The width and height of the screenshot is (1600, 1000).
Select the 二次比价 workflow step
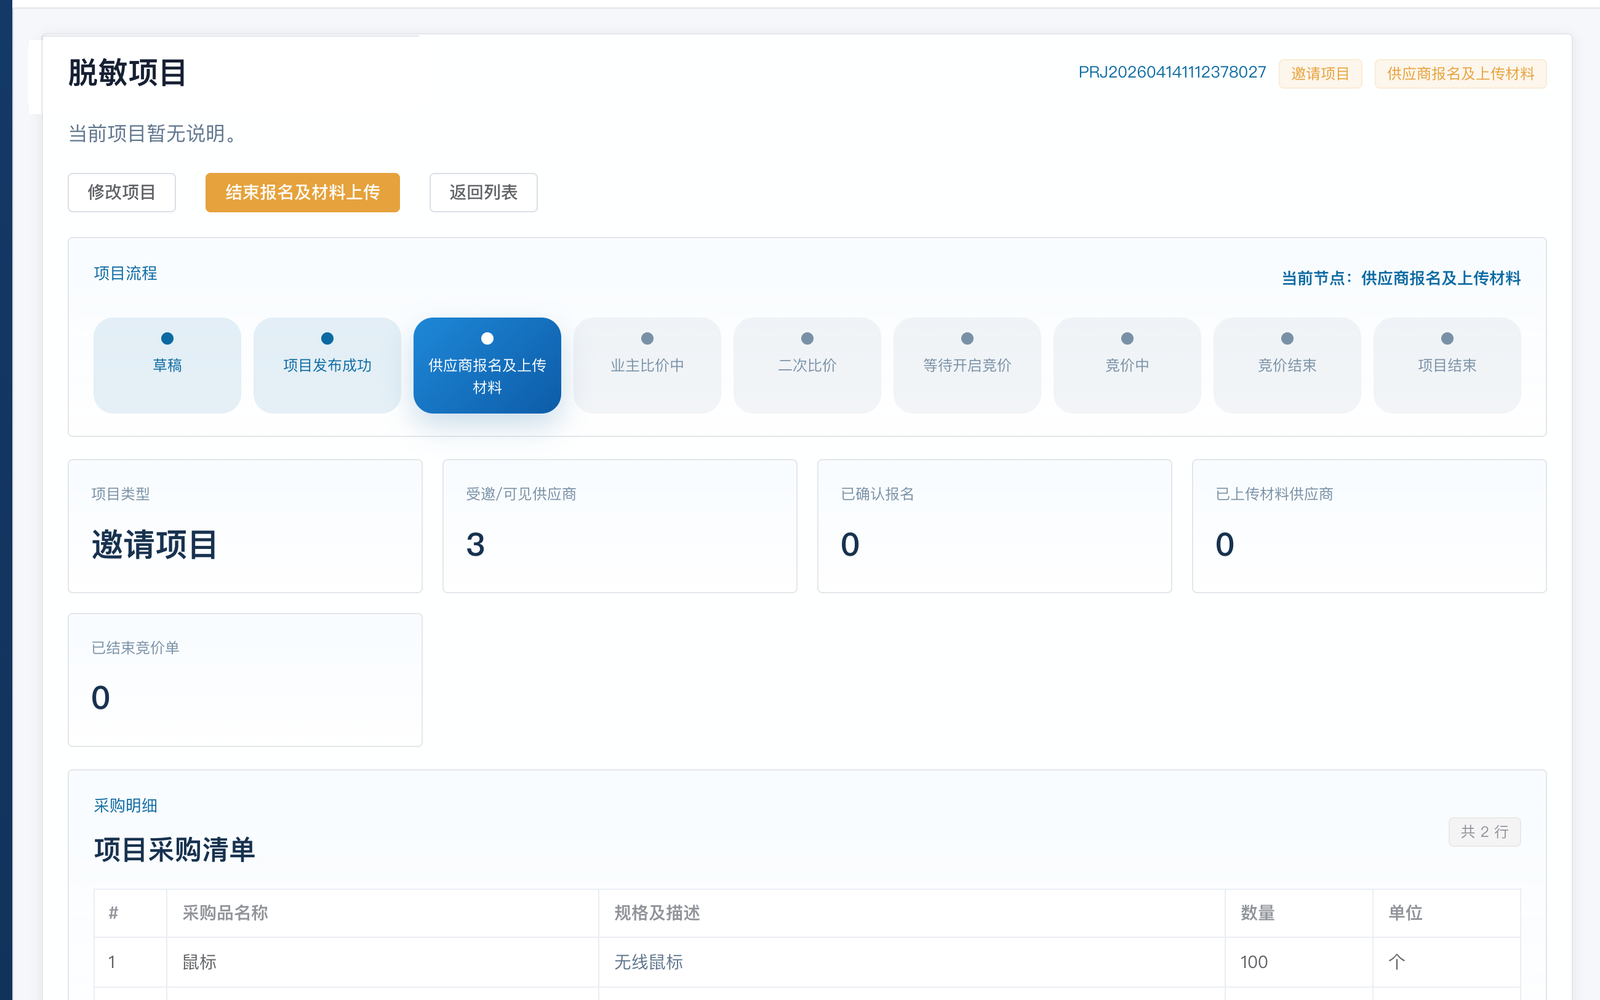pyautogui.click(x=807, y=365)
